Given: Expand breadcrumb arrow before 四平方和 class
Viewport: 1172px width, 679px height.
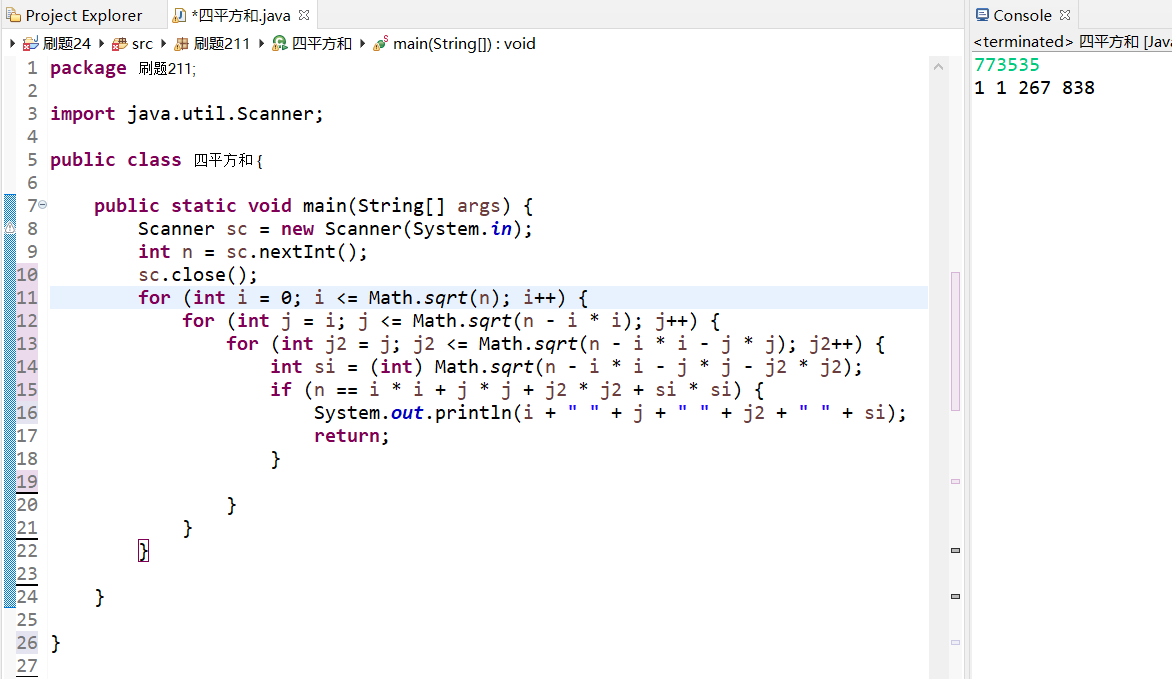Looking at the screenshot, I should coord(262,44).
